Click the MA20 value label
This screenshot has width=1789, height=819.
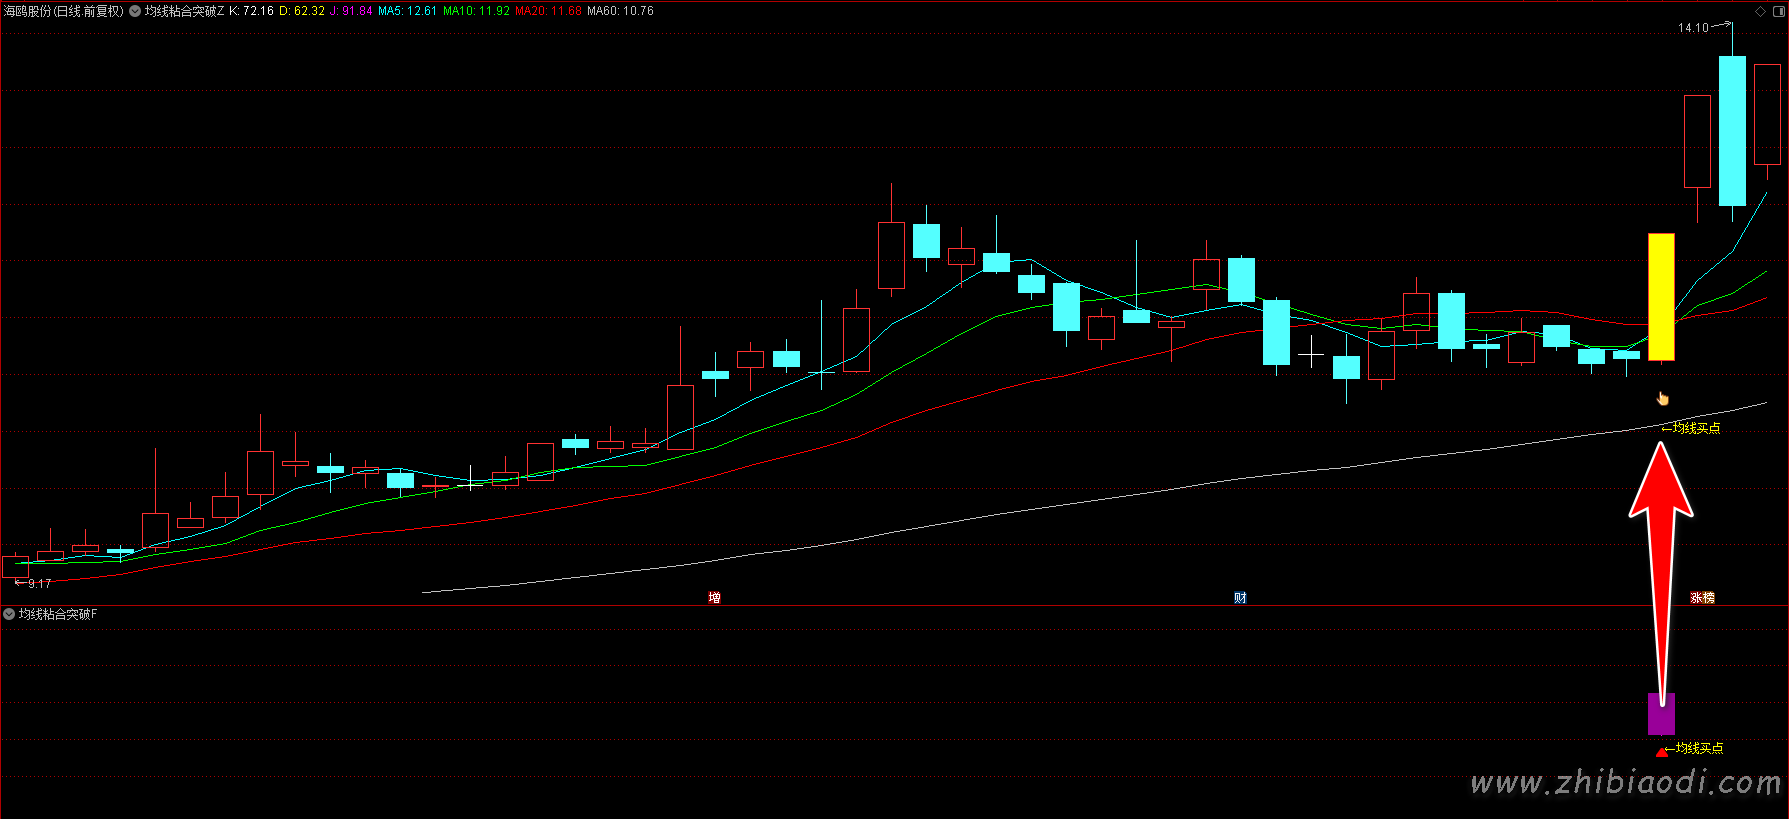548,11
